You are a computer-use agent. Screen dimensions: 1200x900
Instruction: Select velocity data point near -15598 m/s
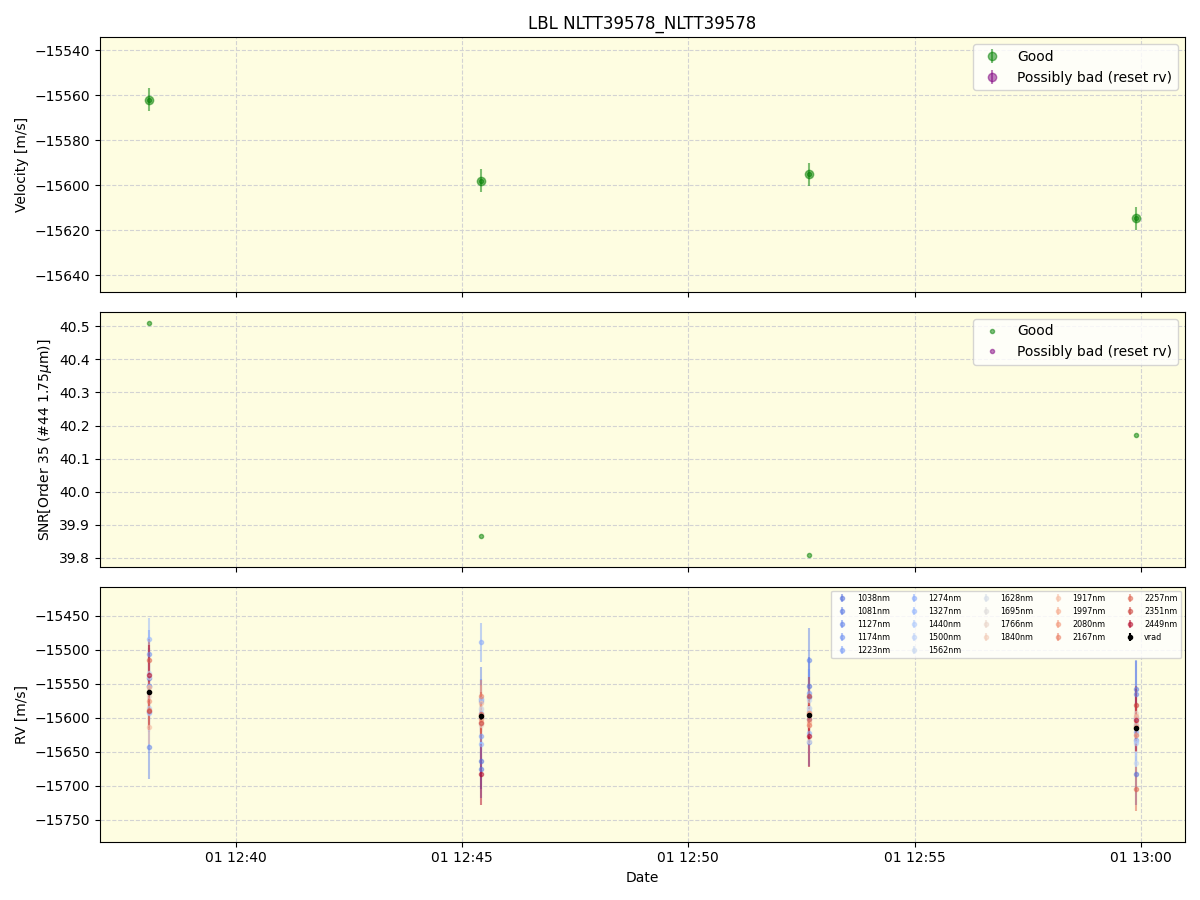pyautogui.click(x=481, y=181)
